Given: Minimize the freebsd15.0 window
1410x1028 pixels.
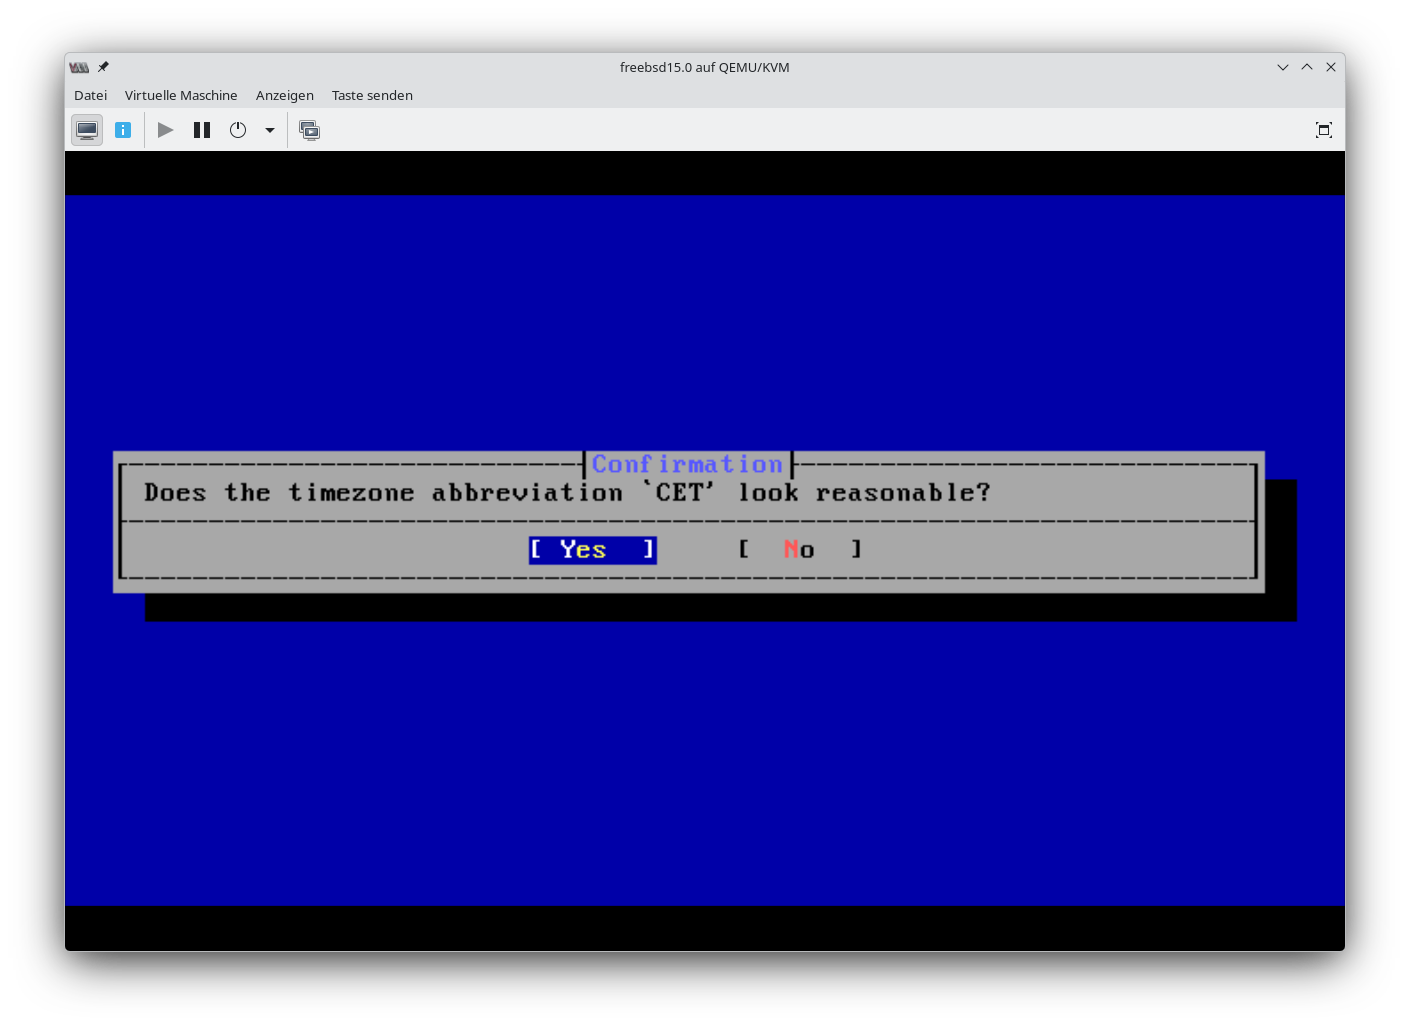Looking at the screenshot, I should click(1283, 67).
